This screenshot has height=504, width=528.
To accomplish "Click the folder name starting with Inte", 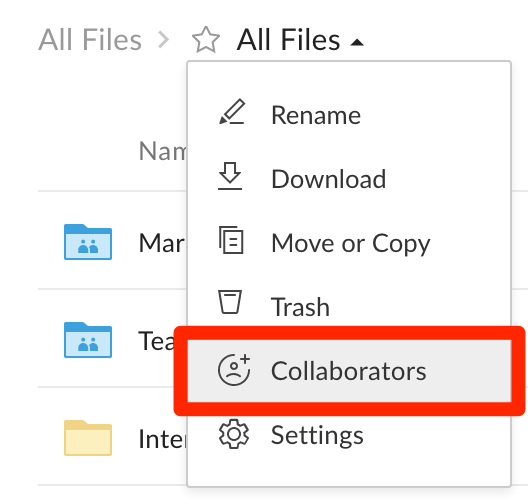I will [162, 439].
